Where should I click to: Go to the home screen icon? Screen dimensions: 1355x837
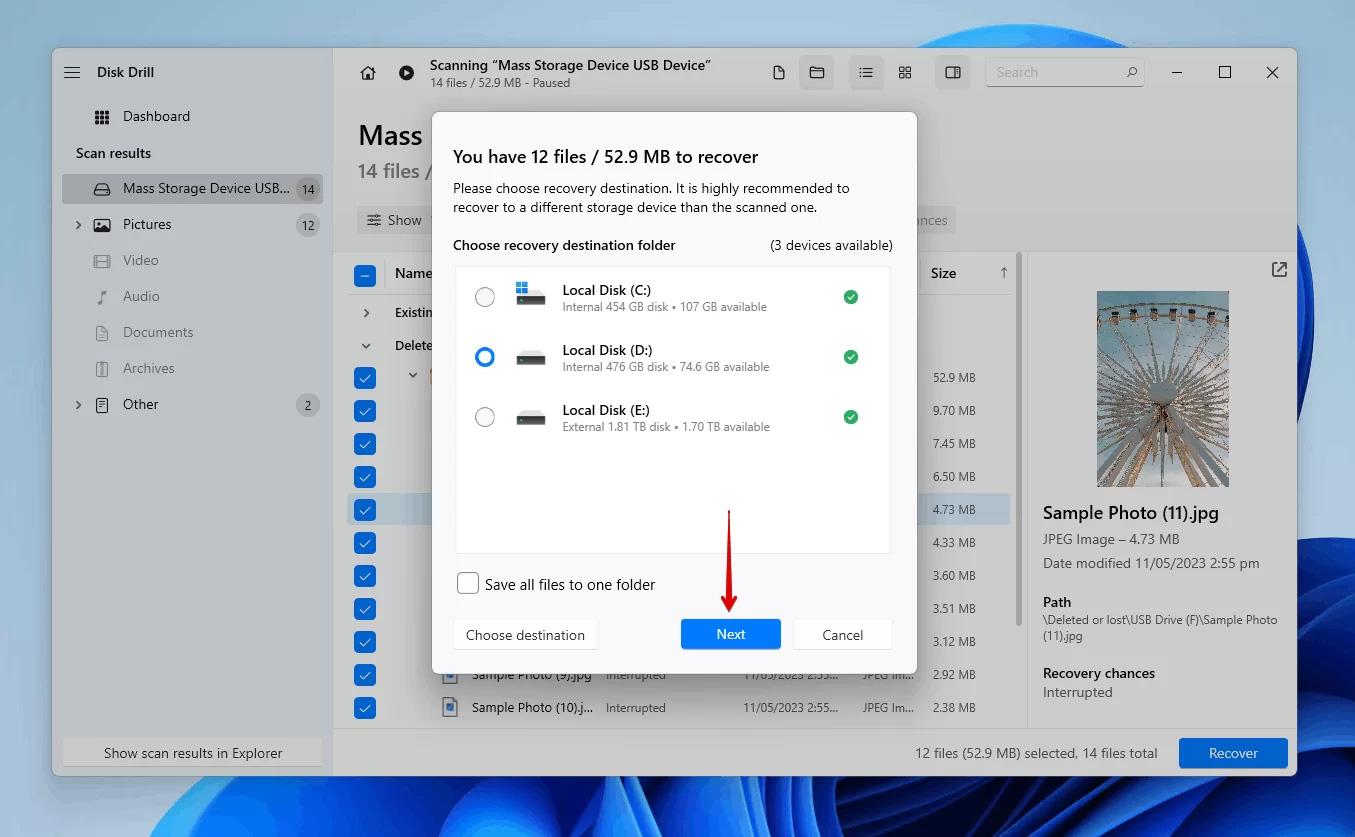(368, 73)
